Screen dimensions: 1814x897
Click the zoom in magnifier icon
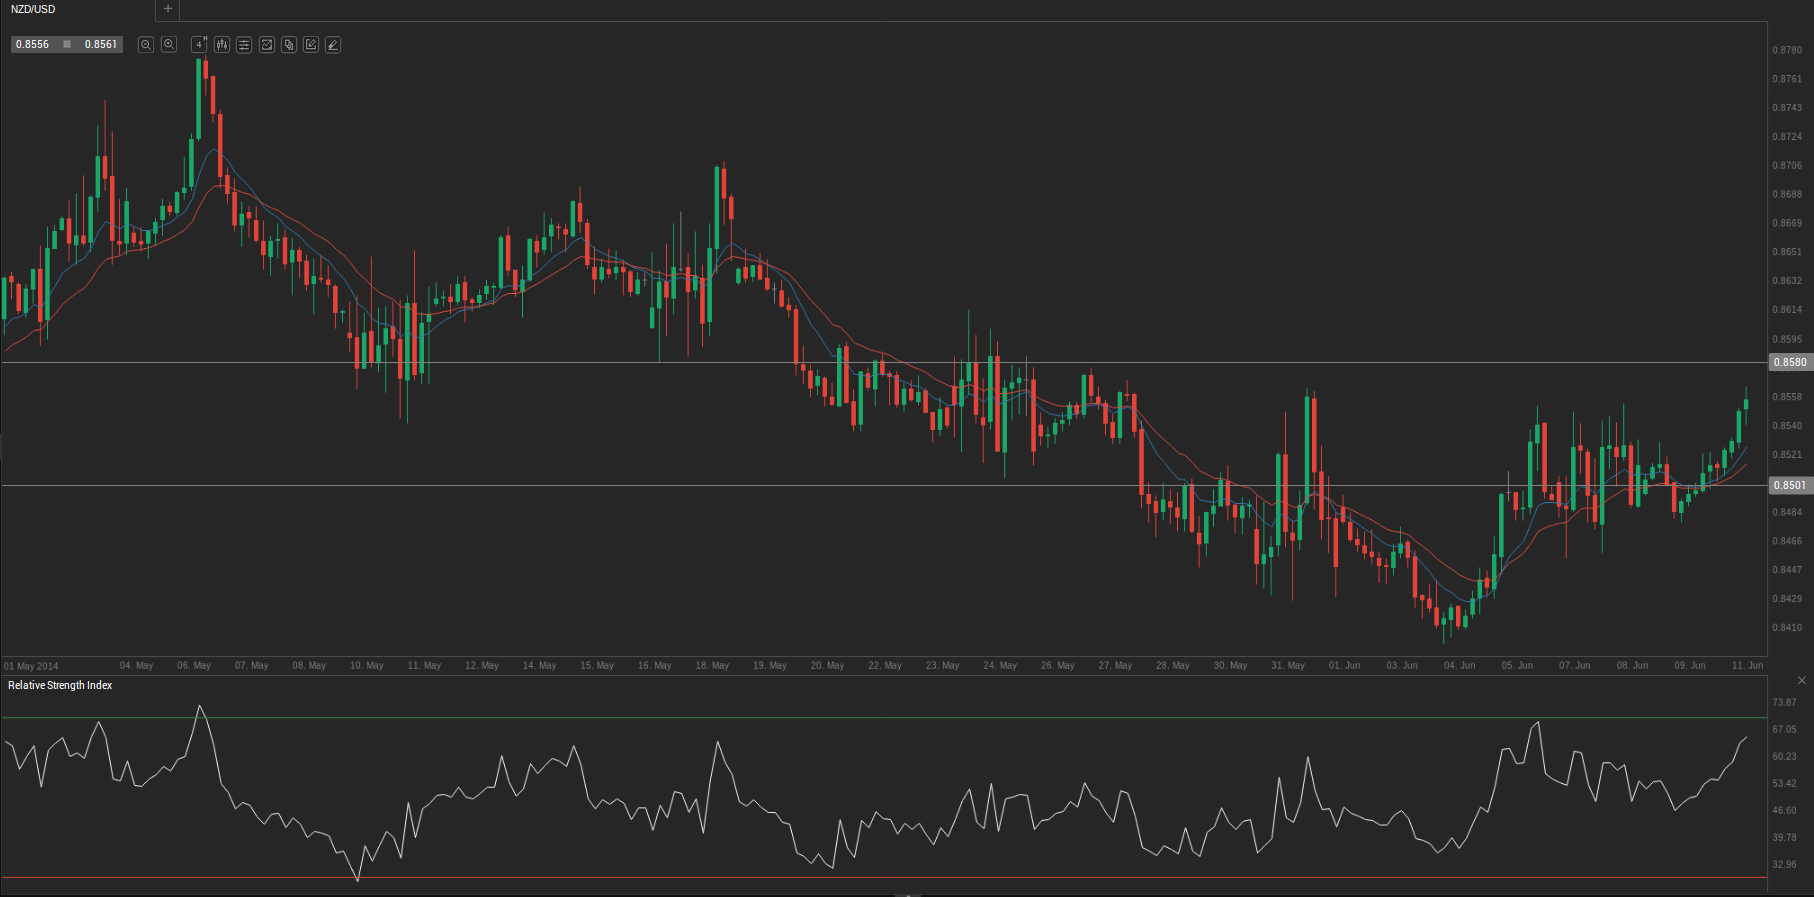[169, 44]
